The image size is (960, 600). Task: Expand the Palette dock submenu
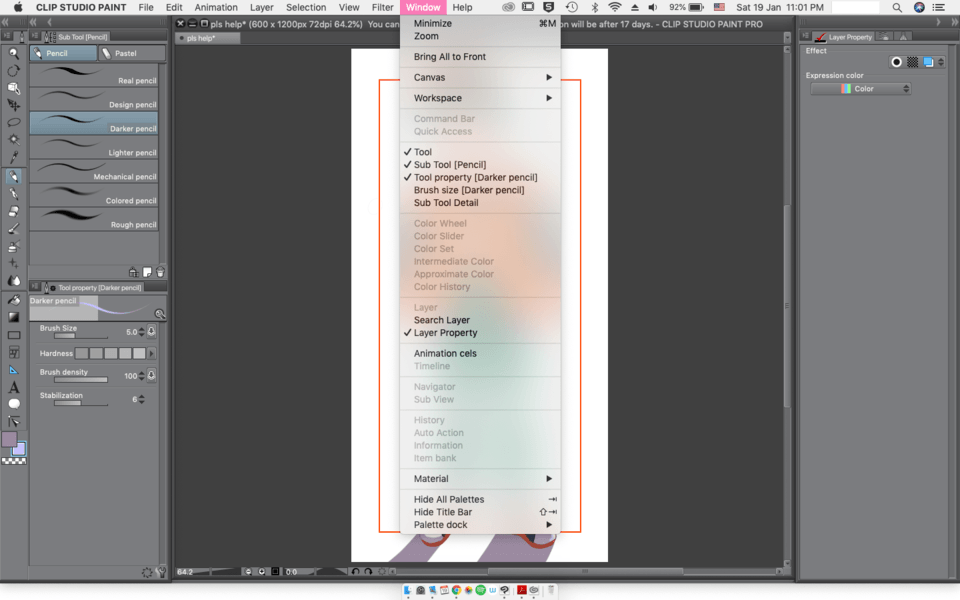480,525
